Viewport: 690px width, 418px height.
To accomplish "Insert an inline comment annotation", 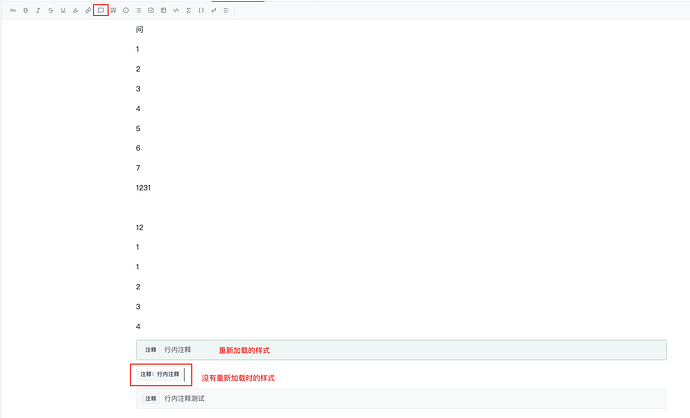I will point(101,10).
